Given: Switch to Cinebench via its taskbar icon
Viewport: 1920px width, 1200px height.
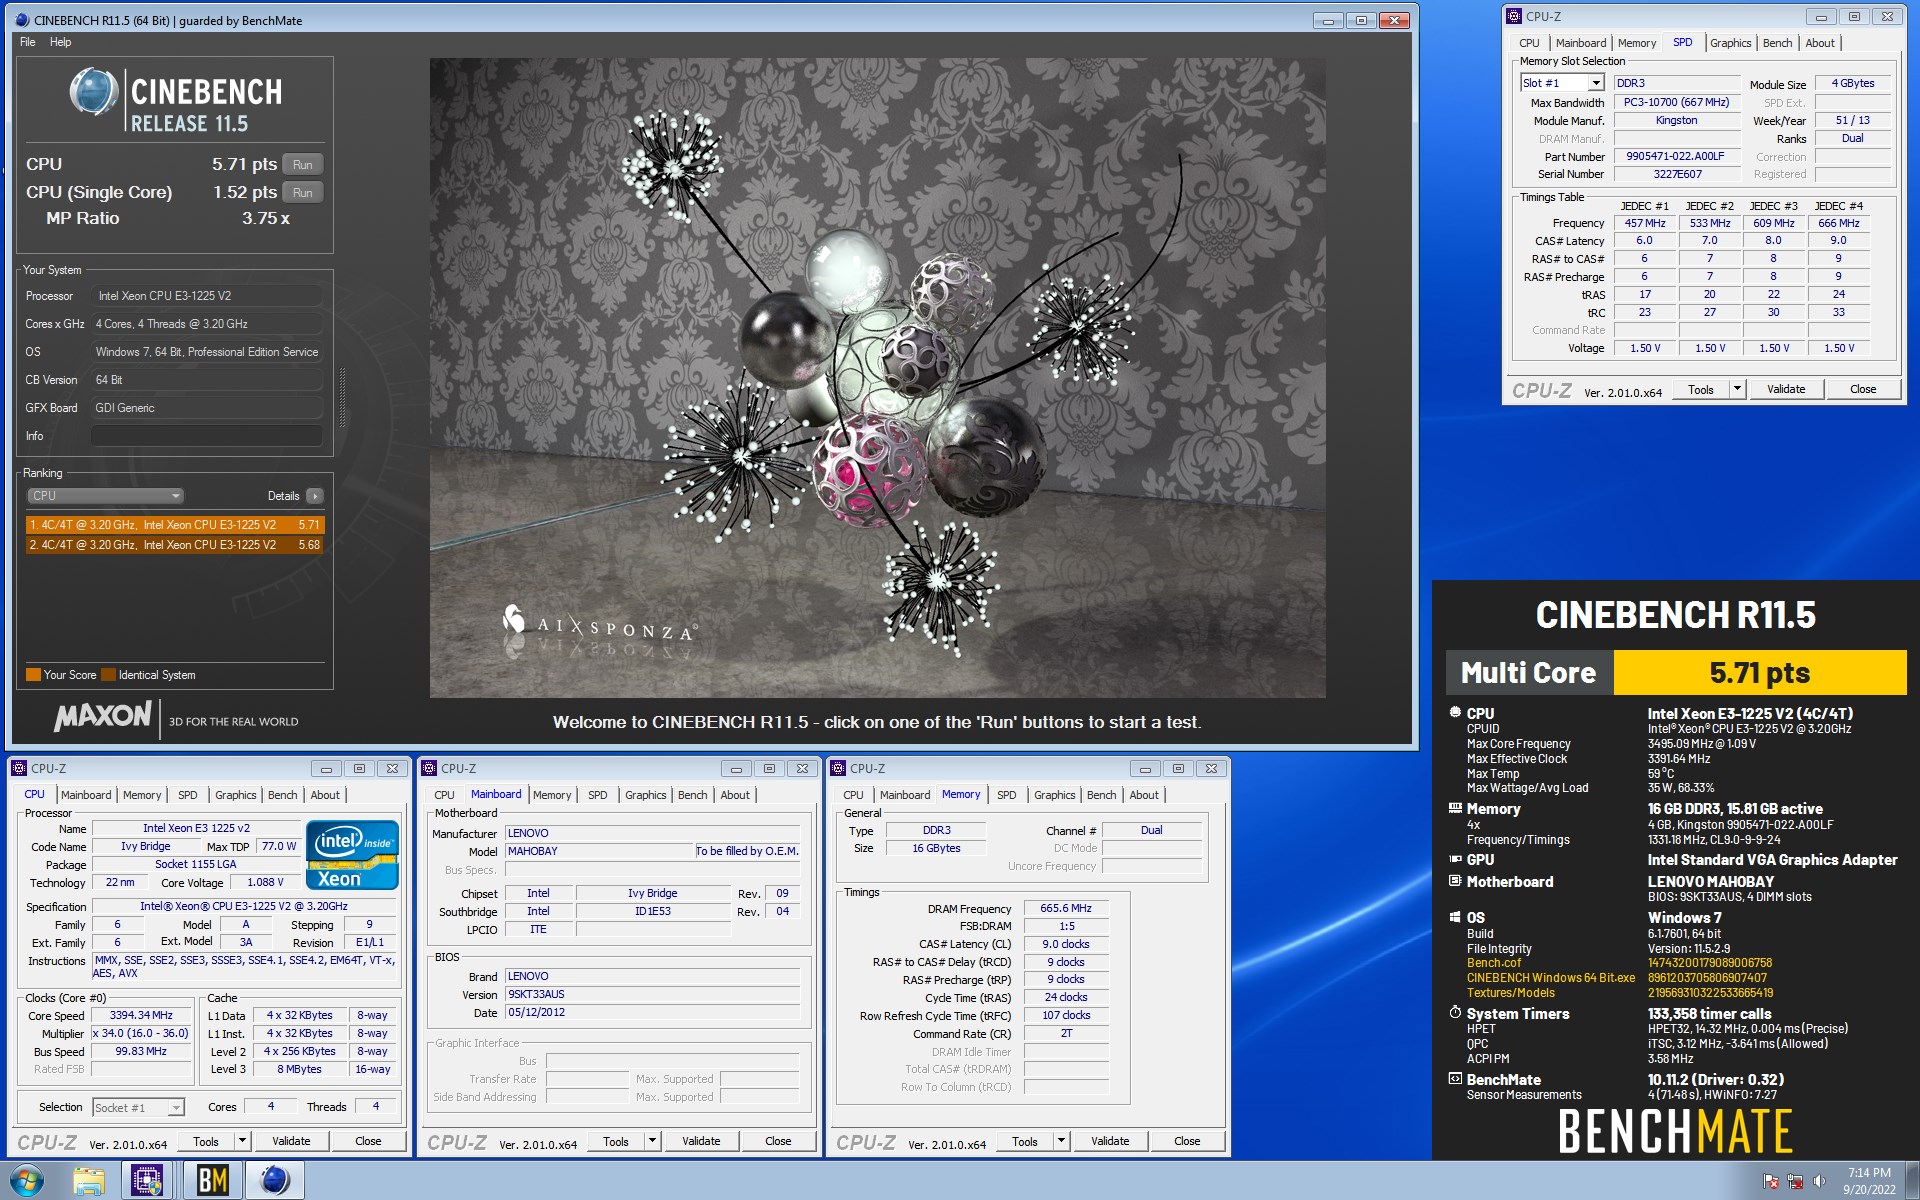Looking at the screenshot, I should pos(275,1181).
